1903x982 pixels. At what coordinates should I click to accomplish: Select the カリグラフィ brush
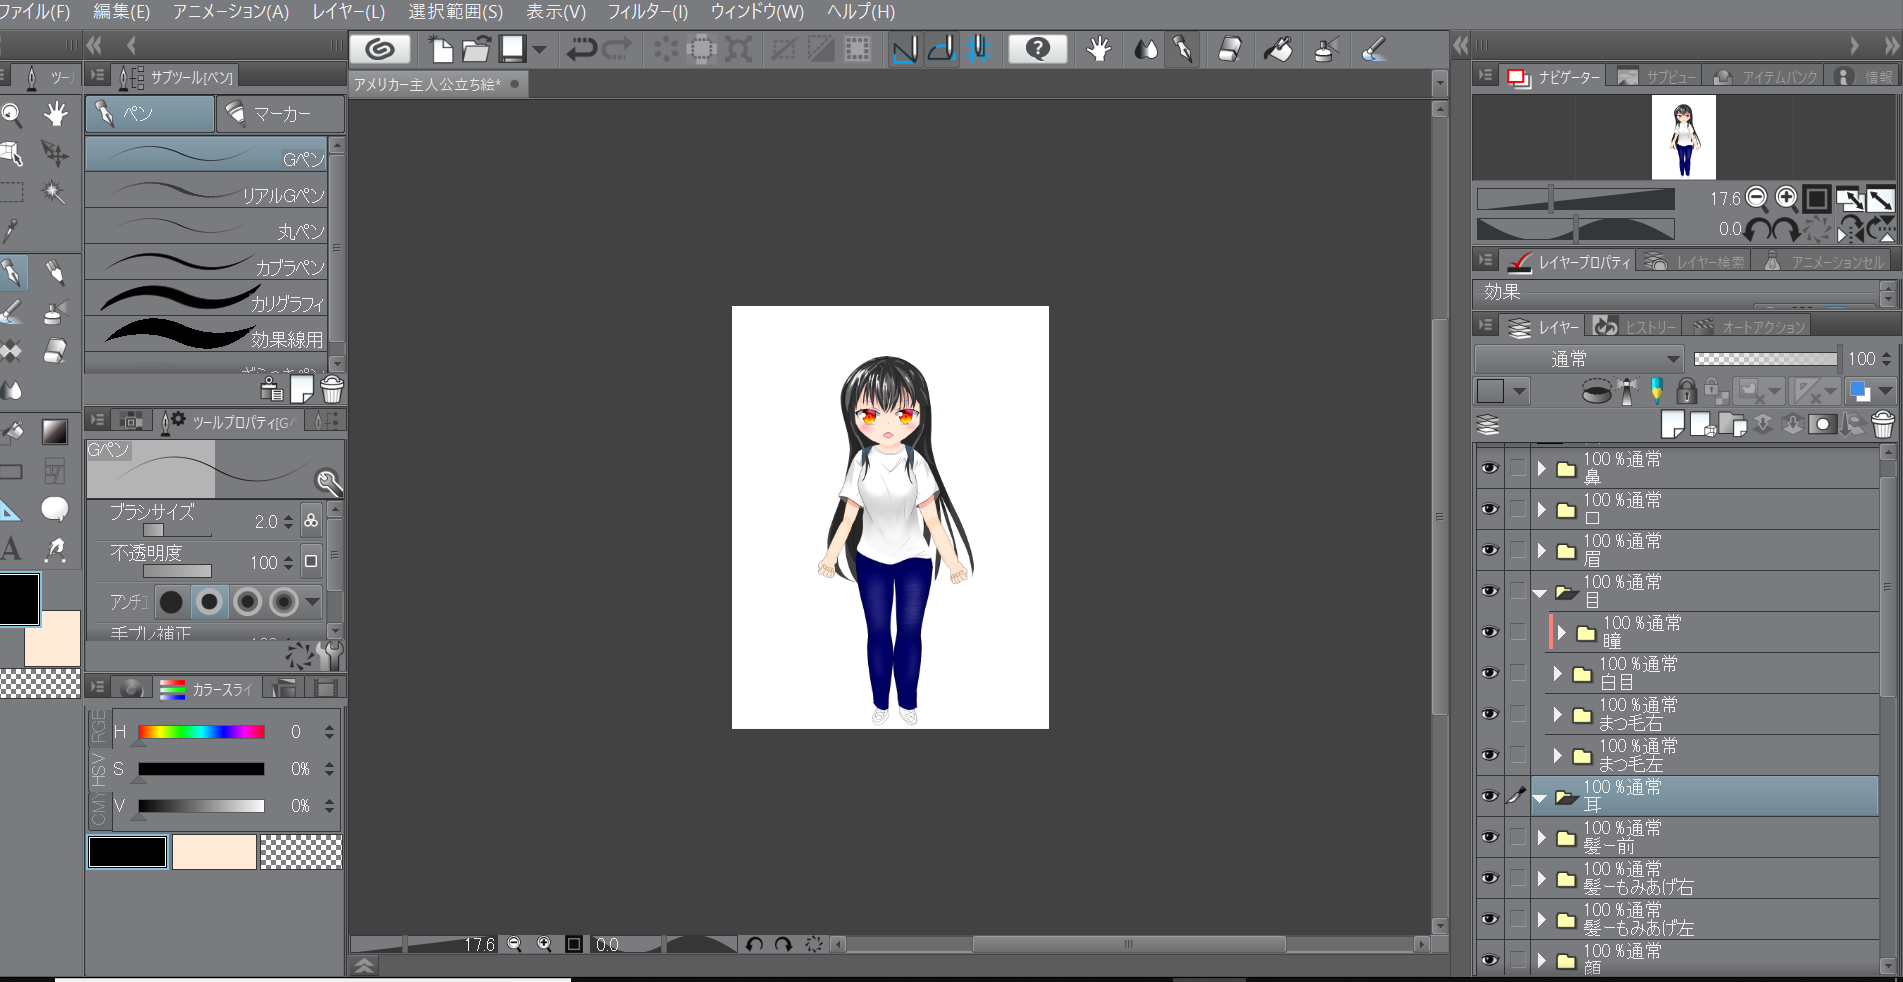(x=207, y=299)
